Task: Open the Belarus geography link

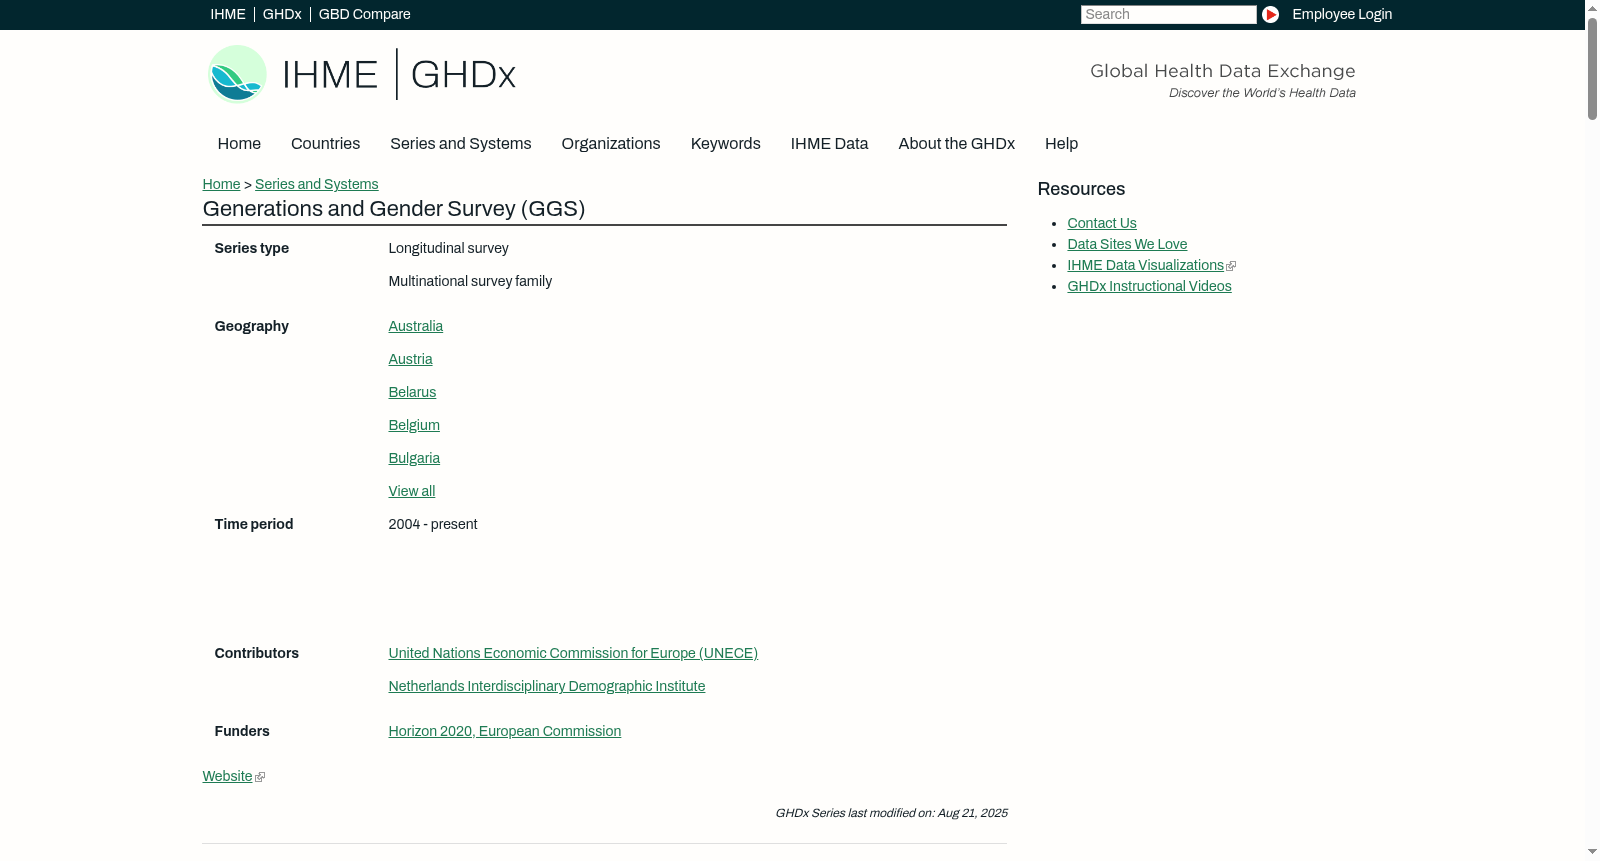Action: coord(412,392)
